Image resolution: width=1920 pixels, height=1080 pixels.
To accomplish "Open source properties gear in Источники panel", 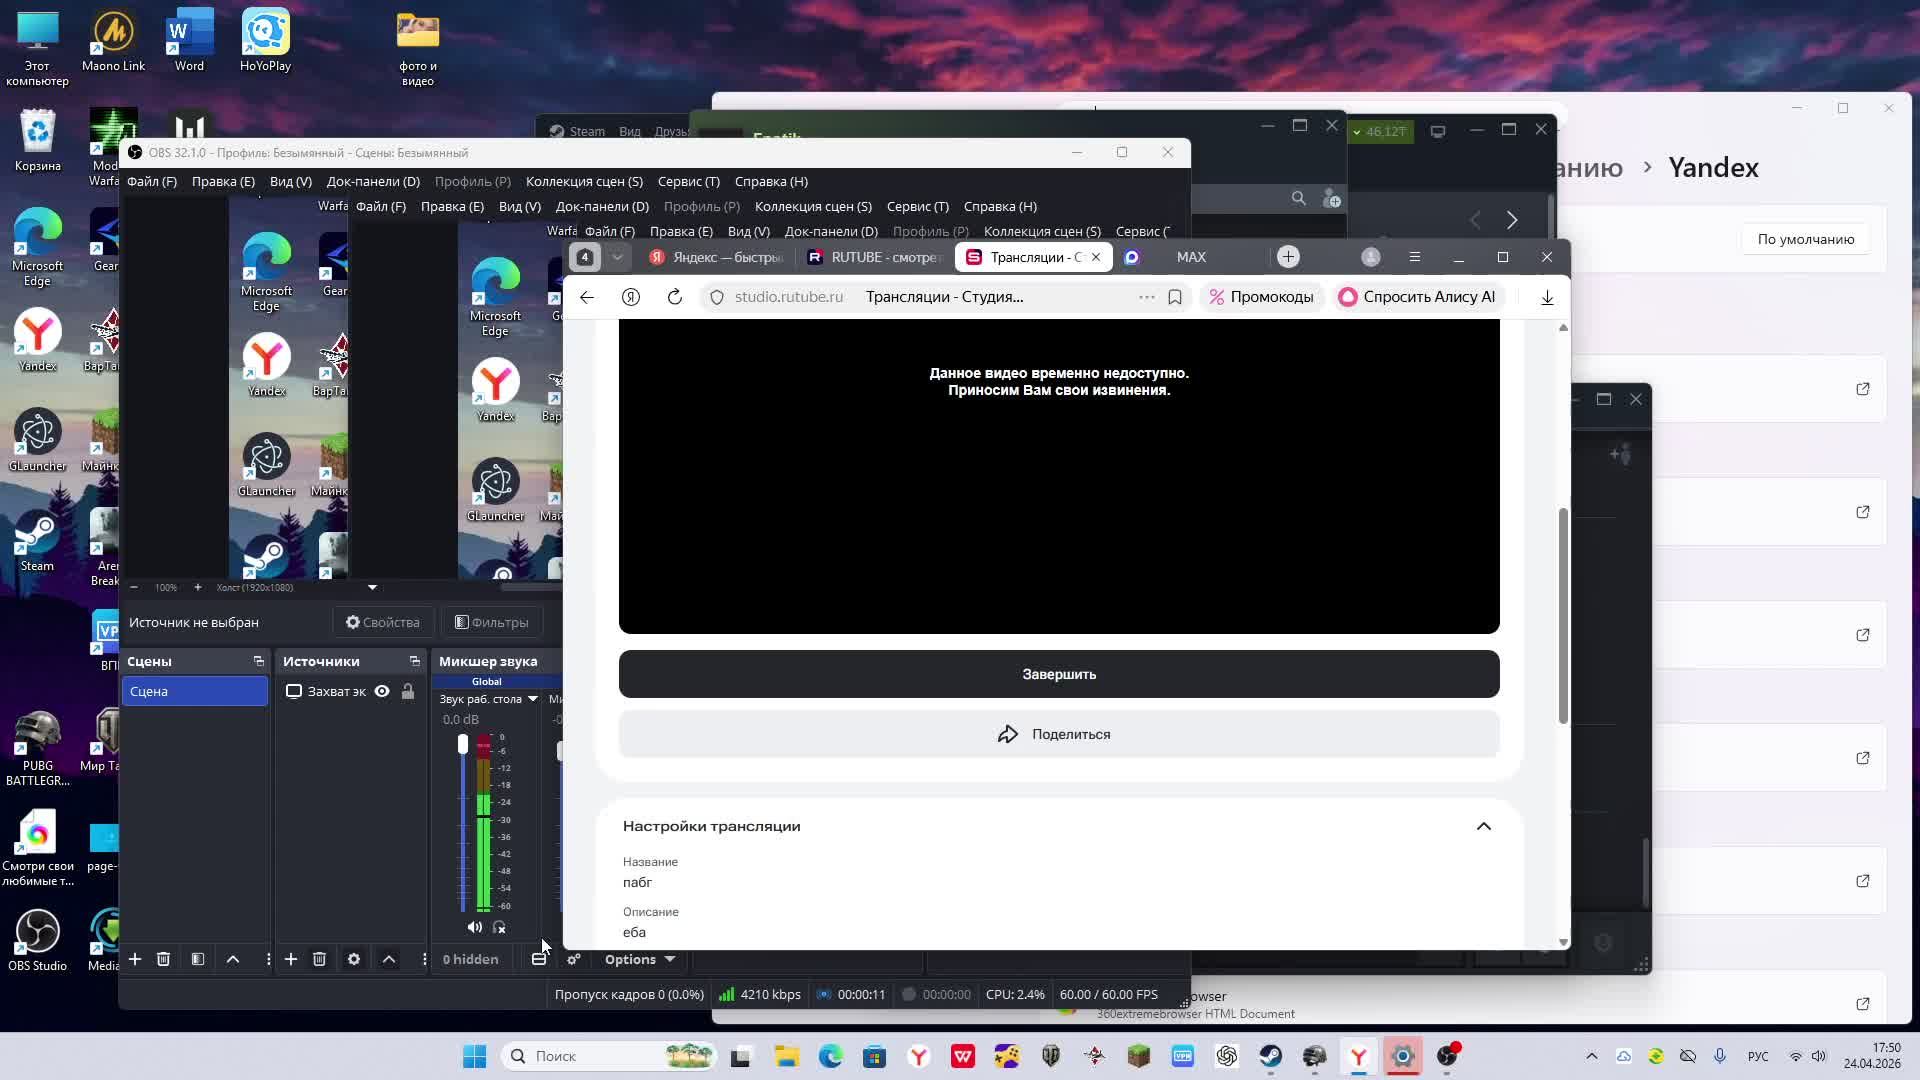I will [x=354, y=959].
